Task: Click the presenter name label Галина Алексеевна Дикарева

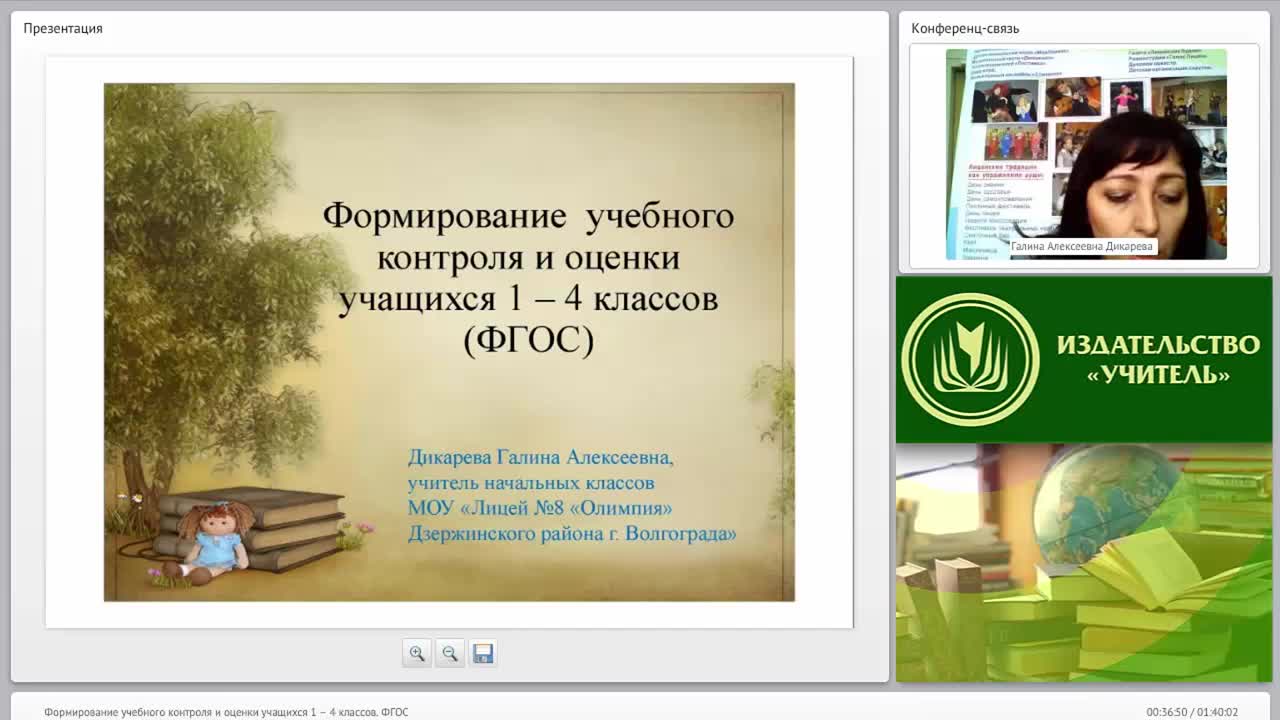Action: 1082,246
